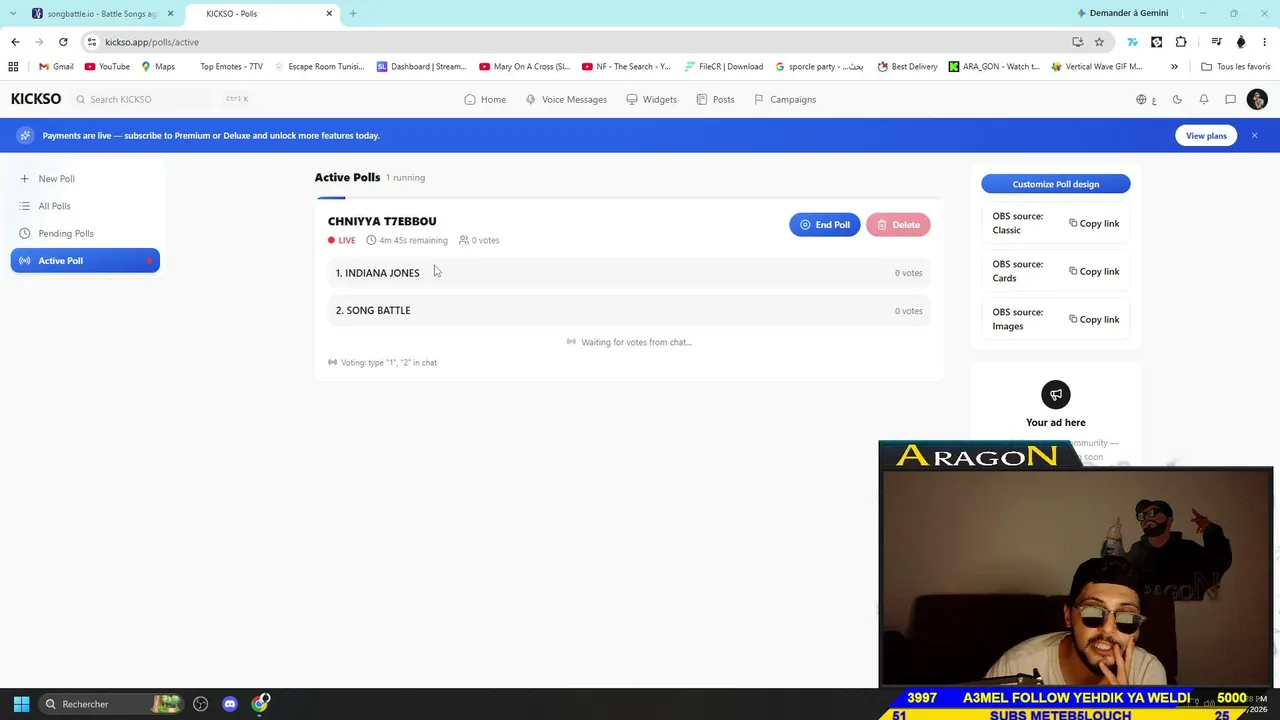The width and height of the screenshot is (1280, 720).
Task: Click the install app icon in address bar
Action: click(1077, 42)
